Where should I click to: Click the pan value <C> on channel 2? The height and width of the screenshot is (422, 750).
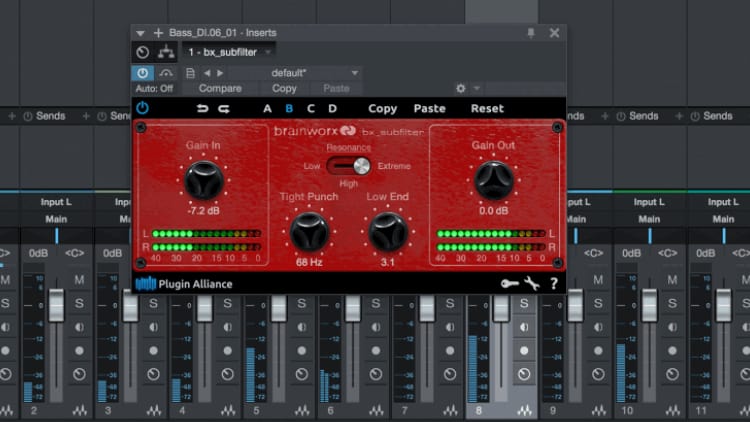point(74,253)
